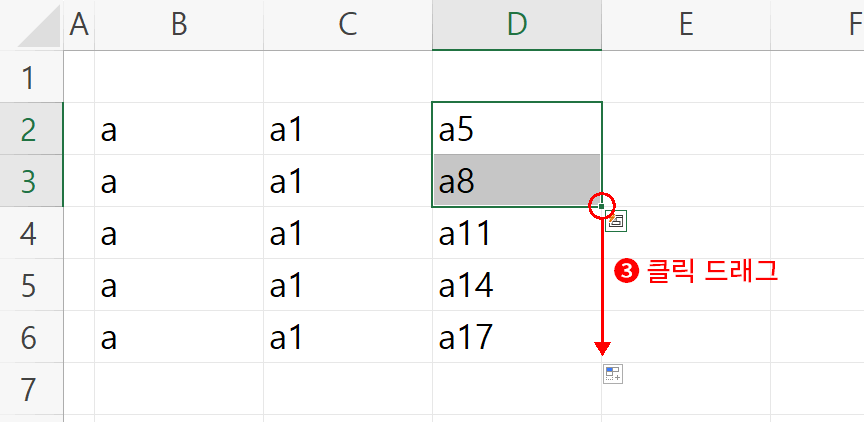
Task: Select column B header
Action: [x=179, y=25]
